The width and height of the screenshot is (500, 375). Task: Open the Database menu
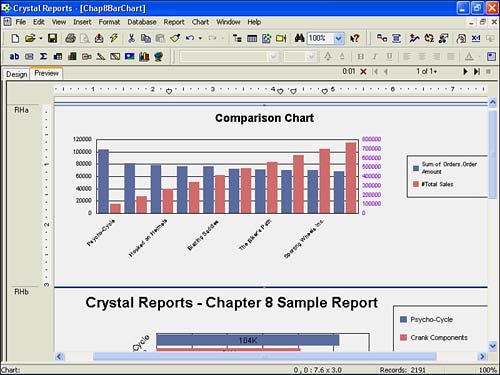pyautogui.click(x=142, y=22)
